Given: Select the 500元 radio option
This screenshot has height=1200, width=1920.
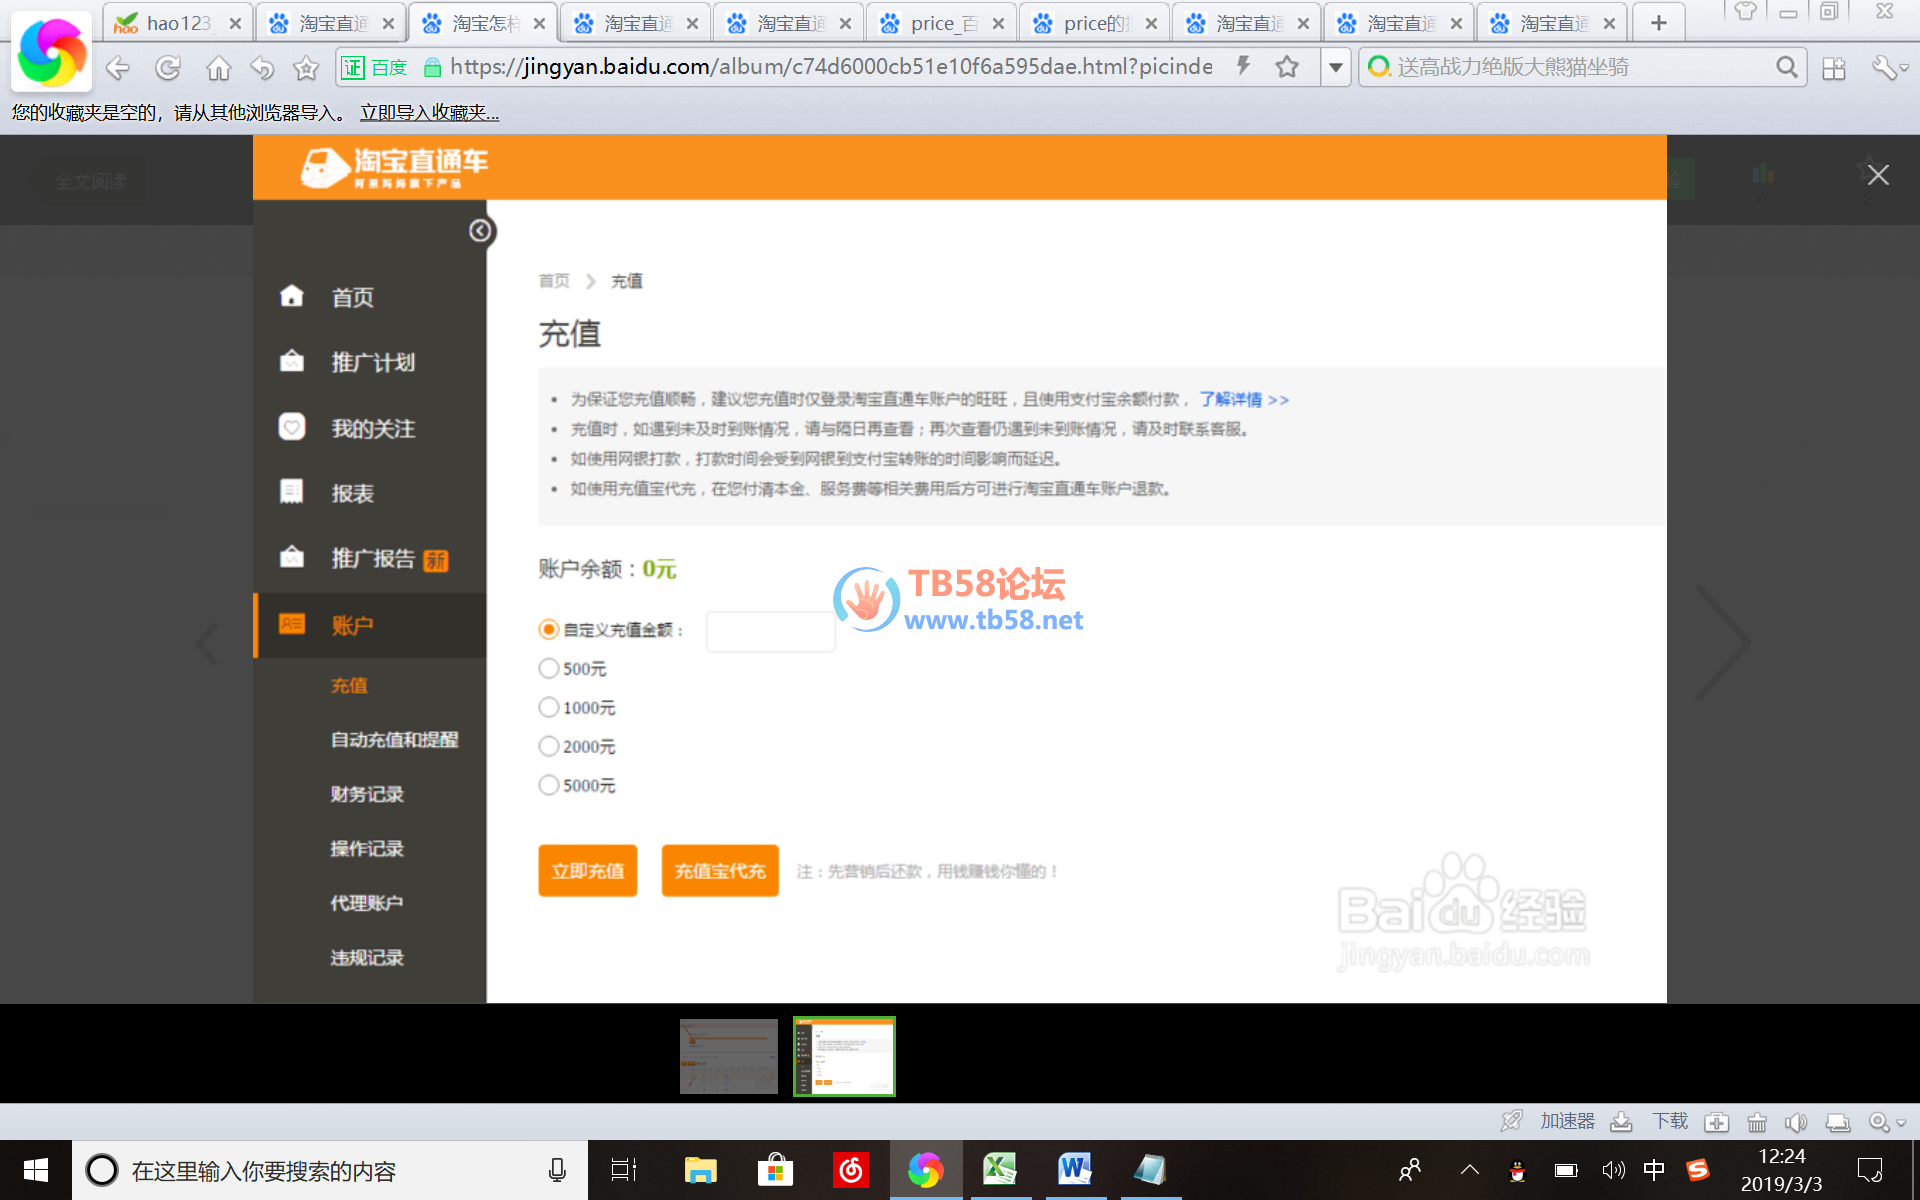Looking at the screenshot, I should tap(548, 668).
